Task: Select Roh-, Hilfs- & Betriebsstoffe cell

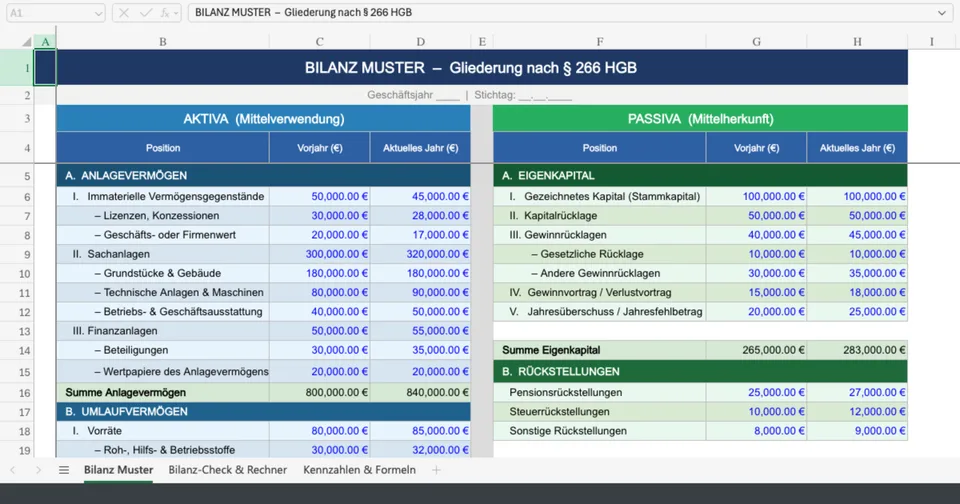Action: click(x=163, y=449)
